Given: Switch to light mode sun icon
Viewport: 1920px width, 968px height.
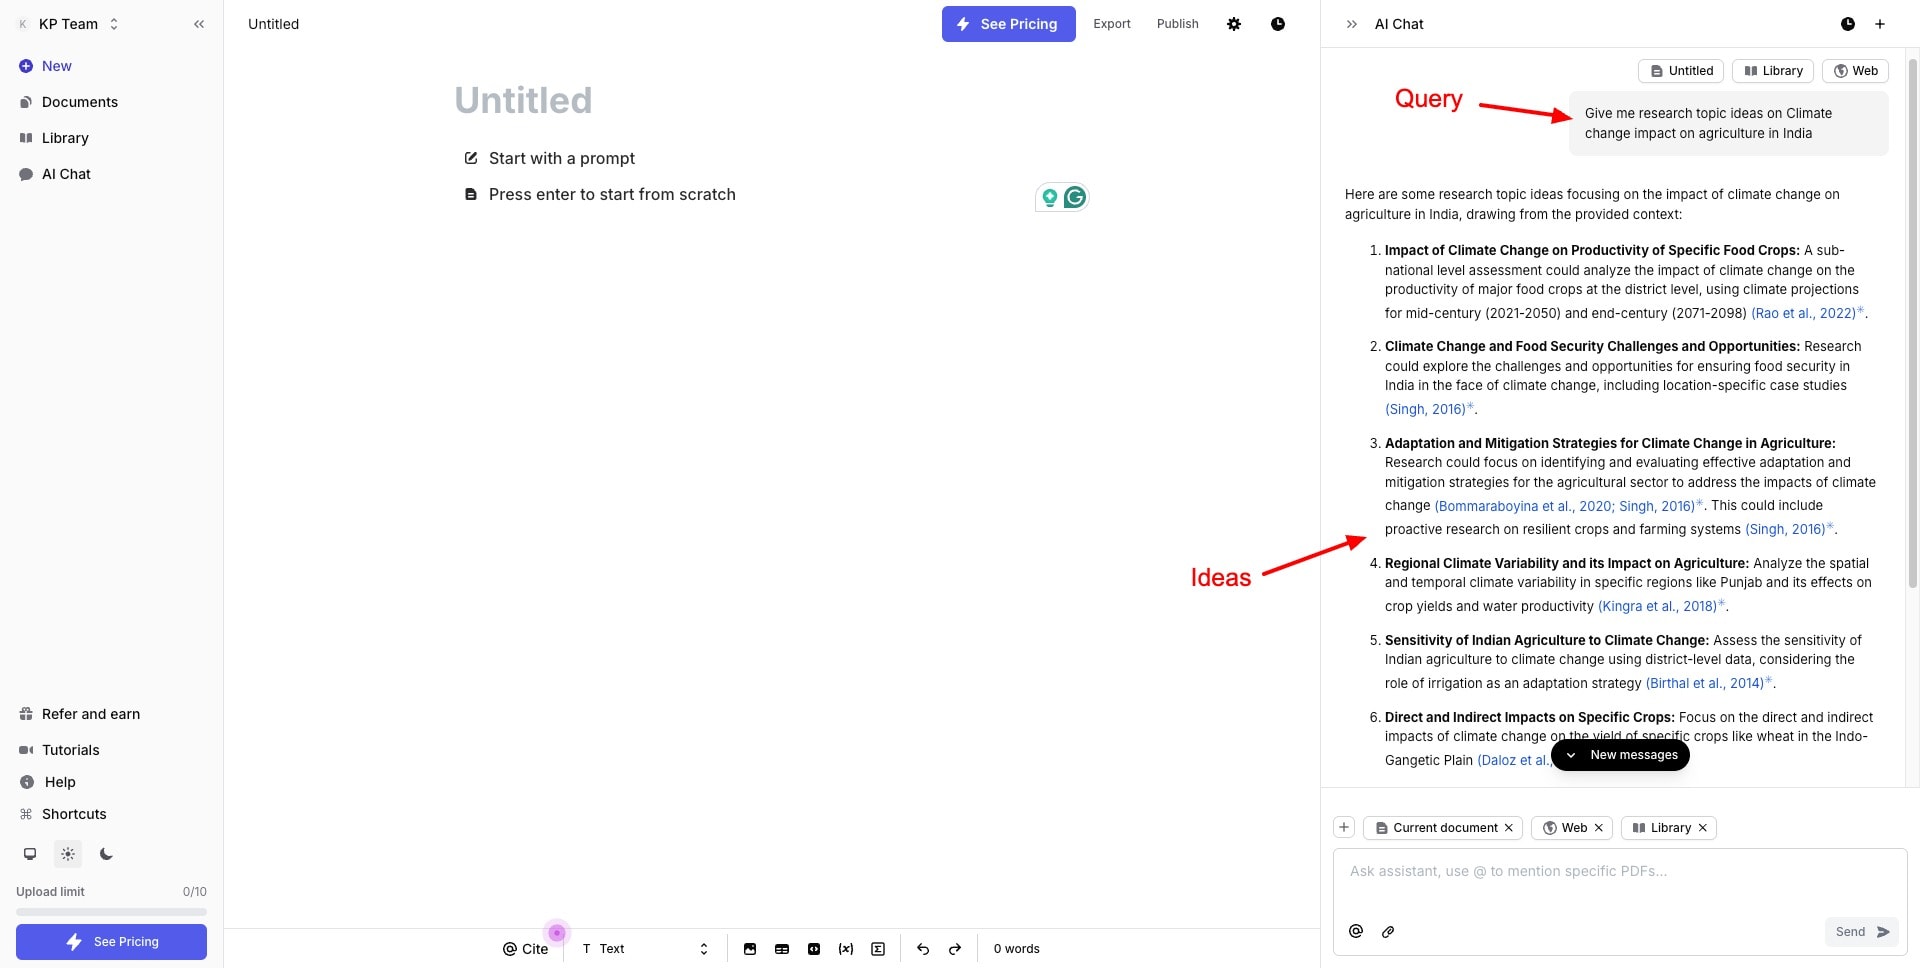Looking at the screenshot, I should [68, 854].
